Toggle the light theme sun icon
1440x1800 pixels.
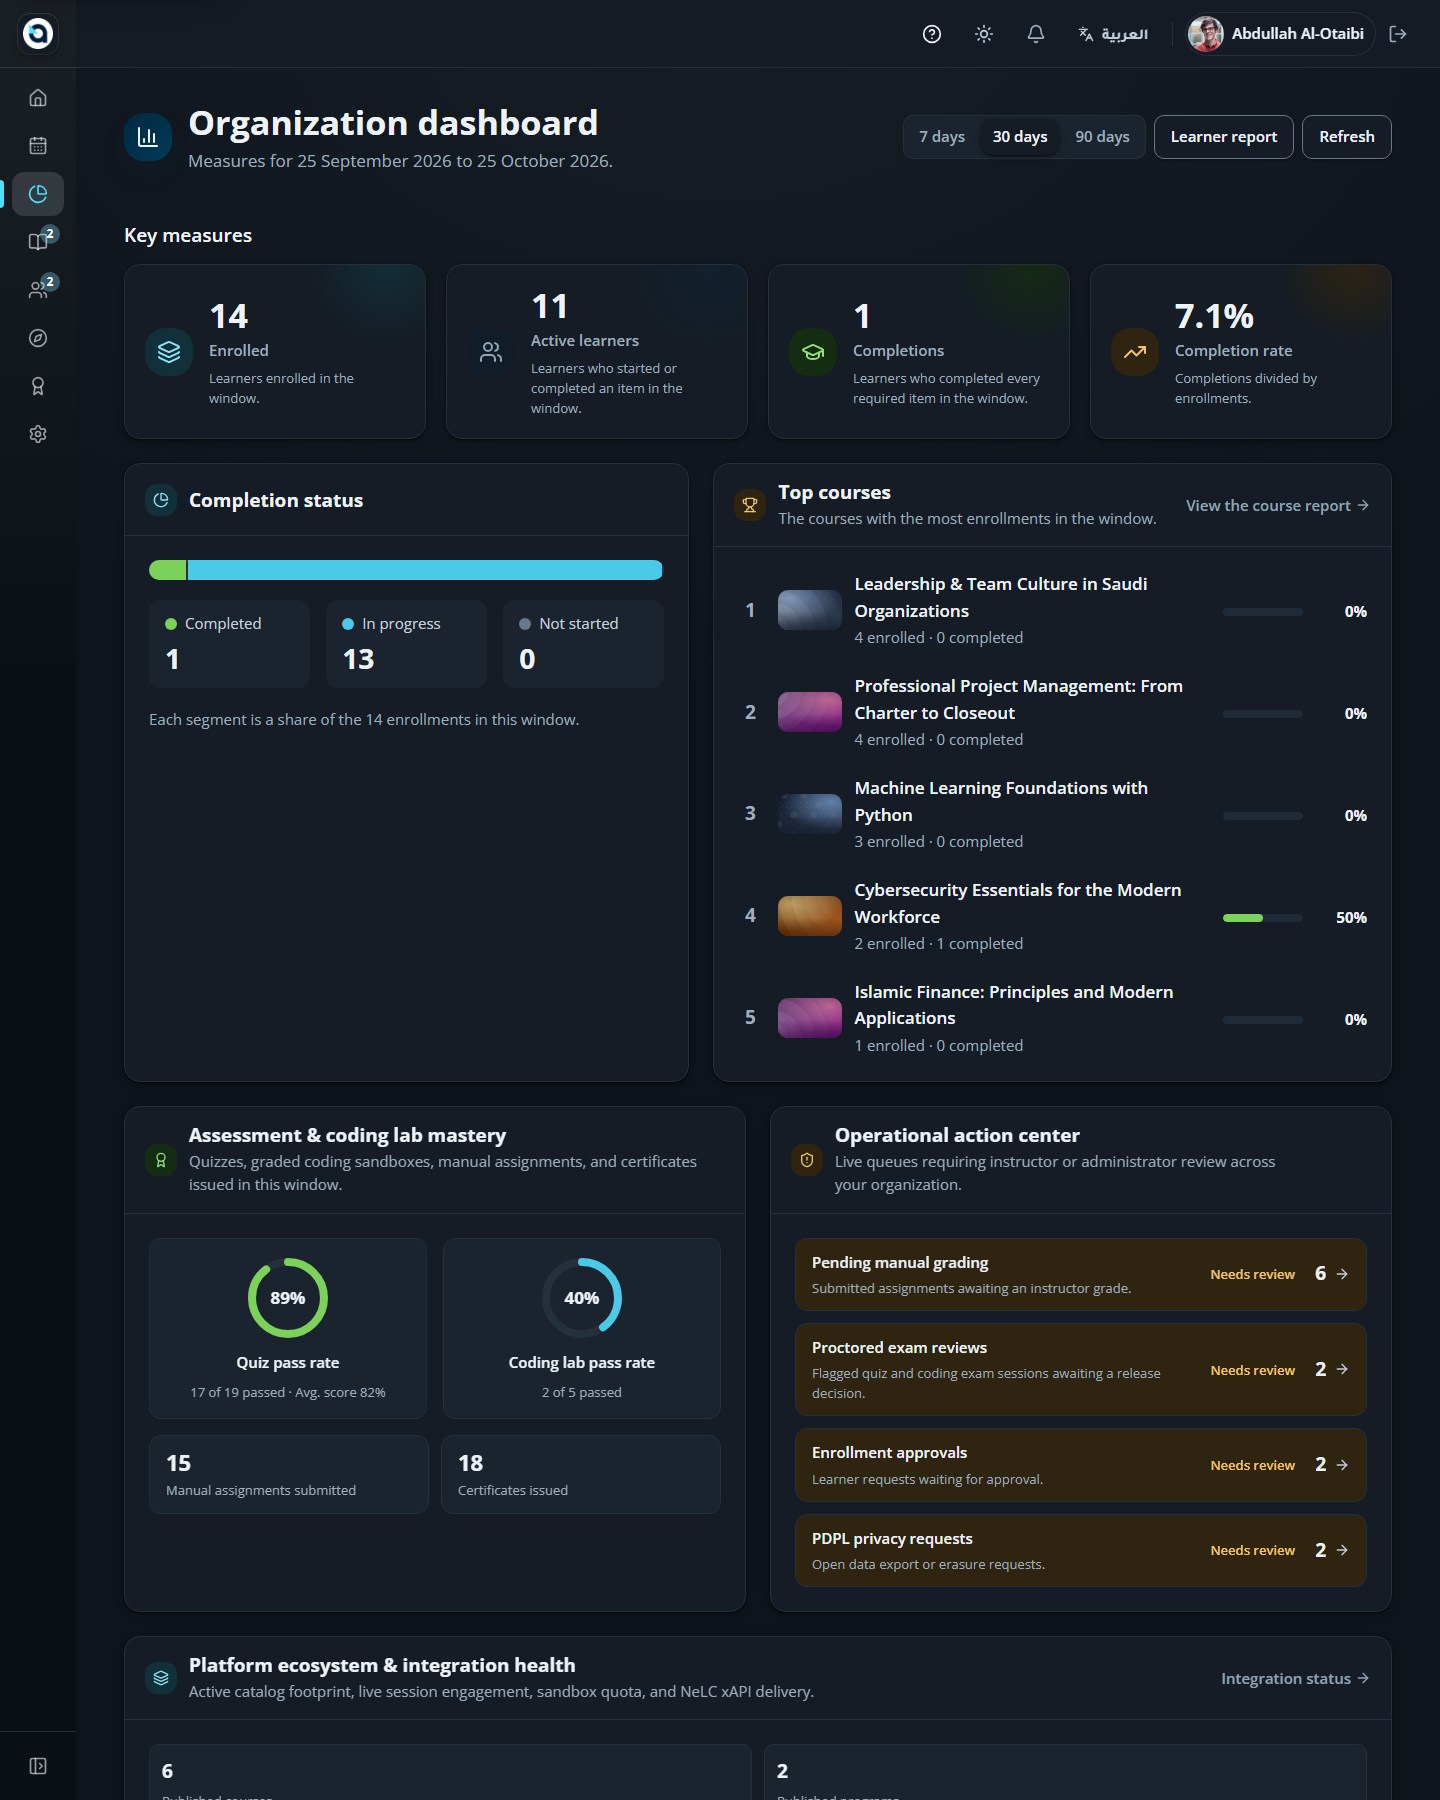coord(984,34)
